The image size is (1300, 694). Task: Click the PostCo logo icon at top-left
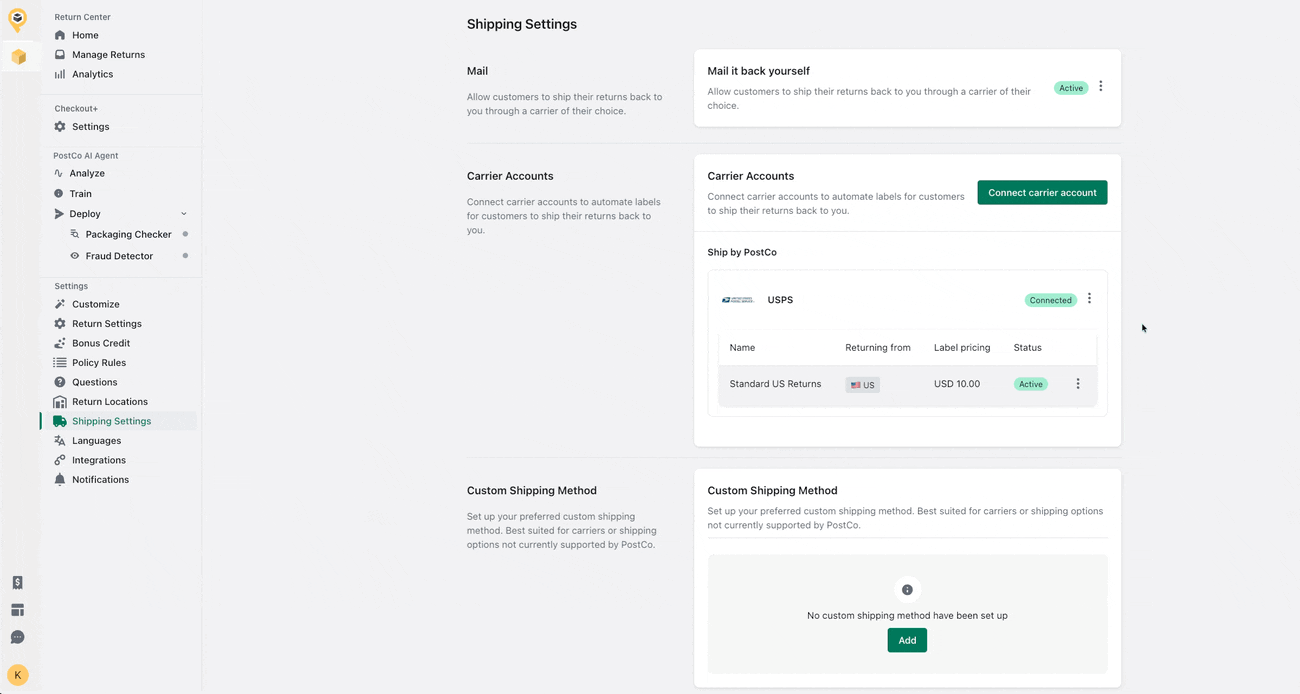(17, 18)
